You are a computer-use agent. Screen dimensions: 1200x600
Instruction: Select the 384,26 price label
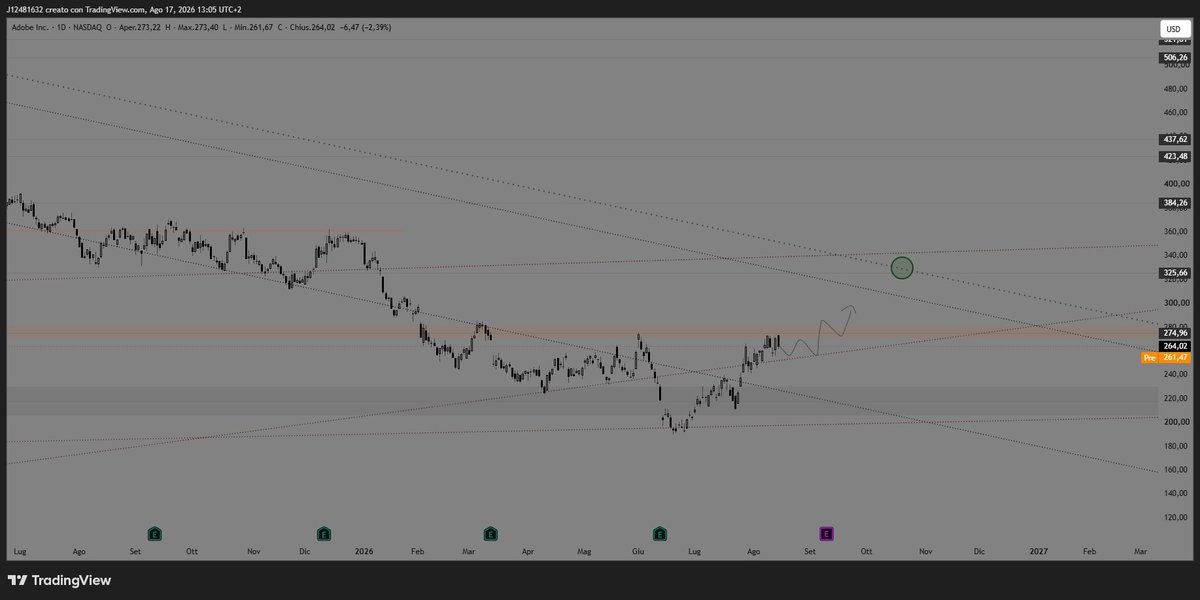(x=1174, y=202)
